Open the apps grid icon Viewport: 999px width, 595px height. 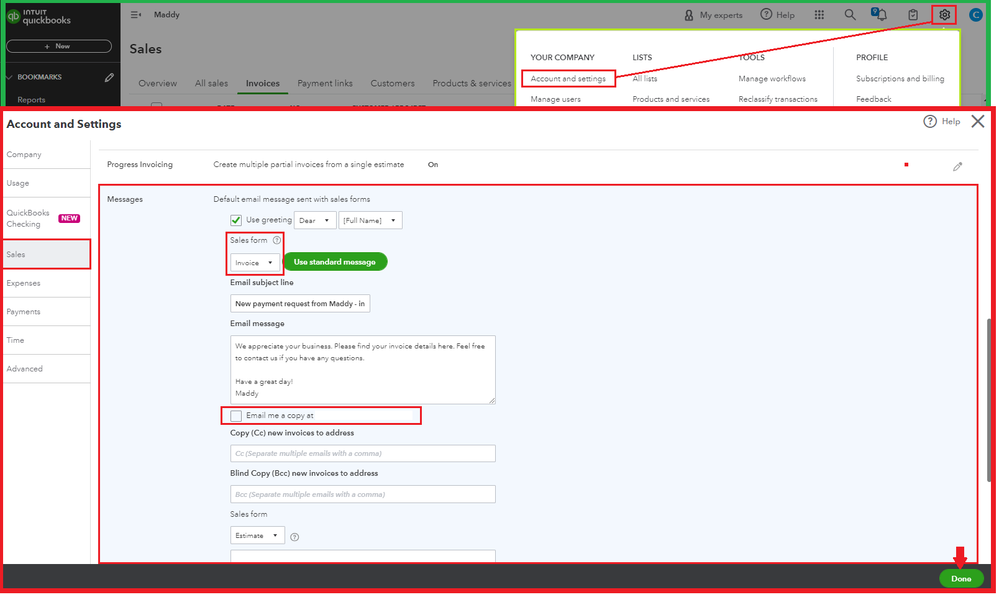[819, 15]
